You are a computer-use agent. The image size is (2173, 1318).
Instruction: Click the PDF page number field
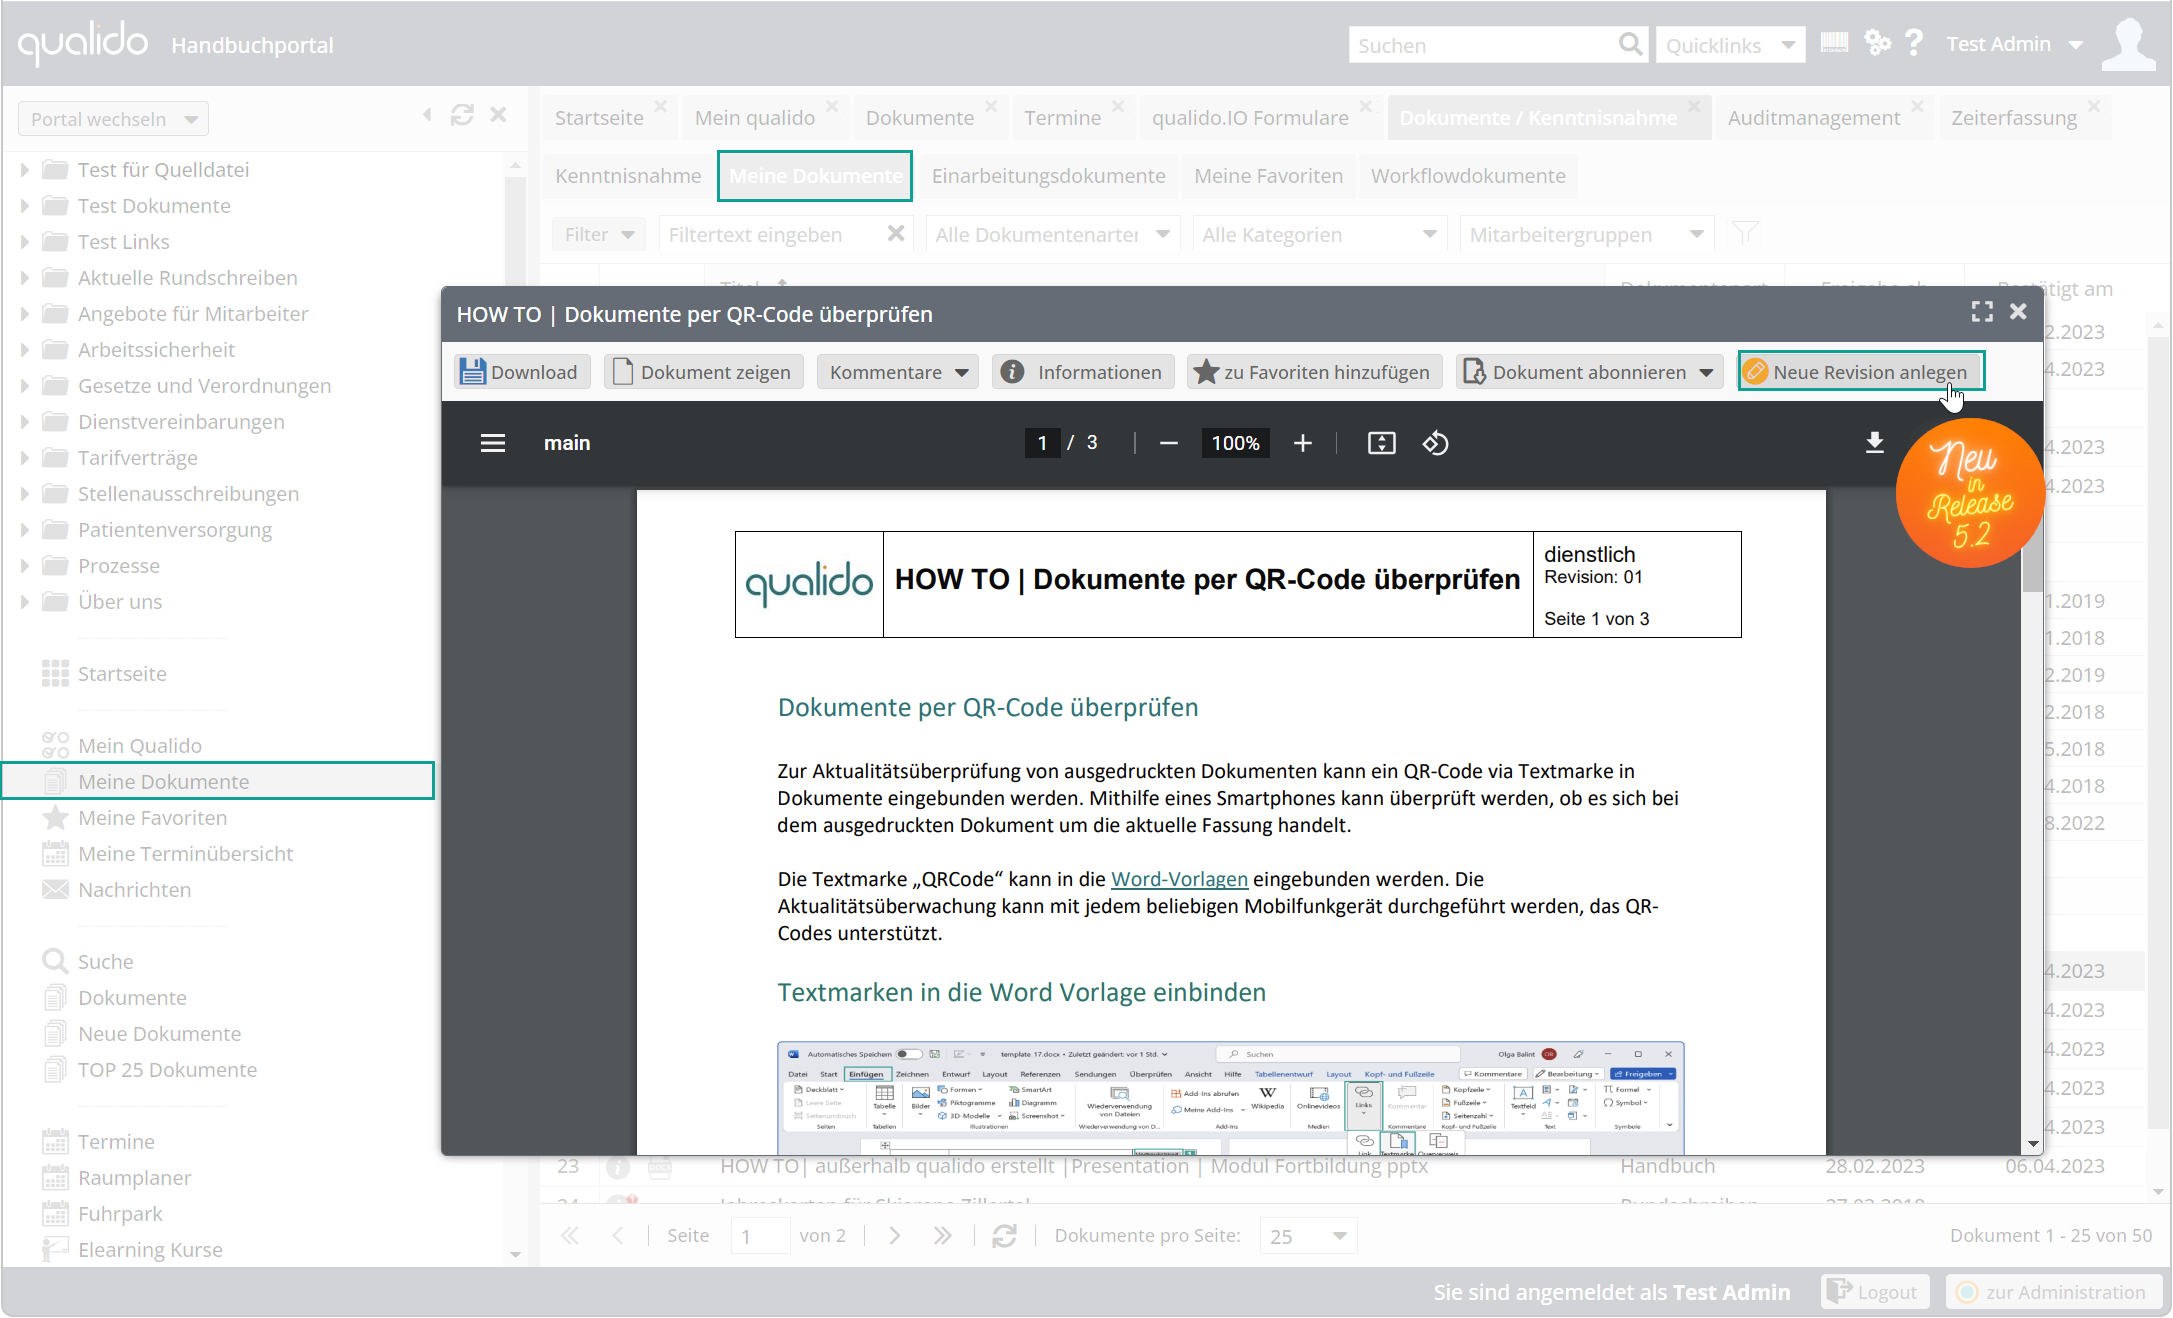1042,443
